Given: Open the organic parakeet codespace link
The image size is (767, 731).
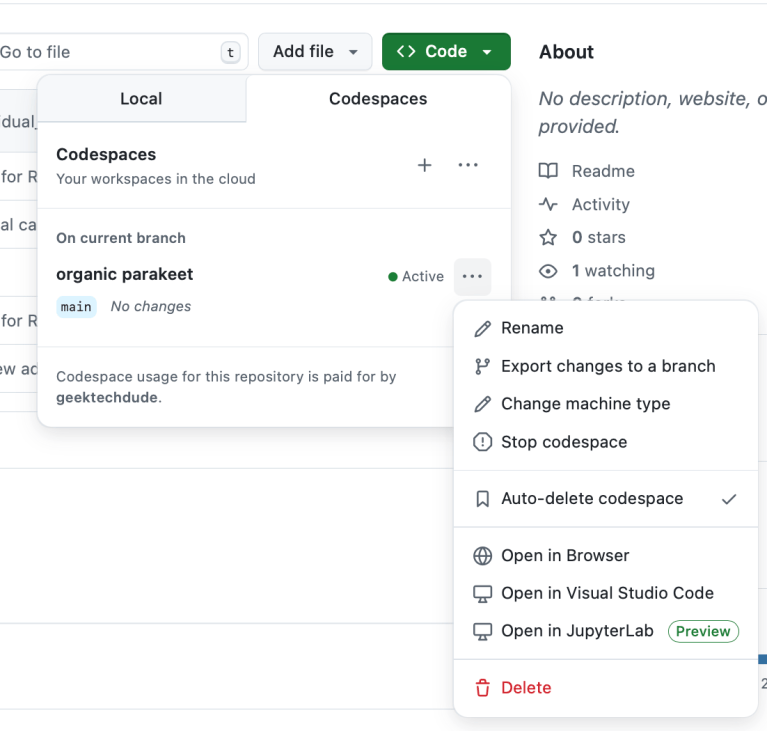Looking at the screenshot, I should (x=125, y=274).
